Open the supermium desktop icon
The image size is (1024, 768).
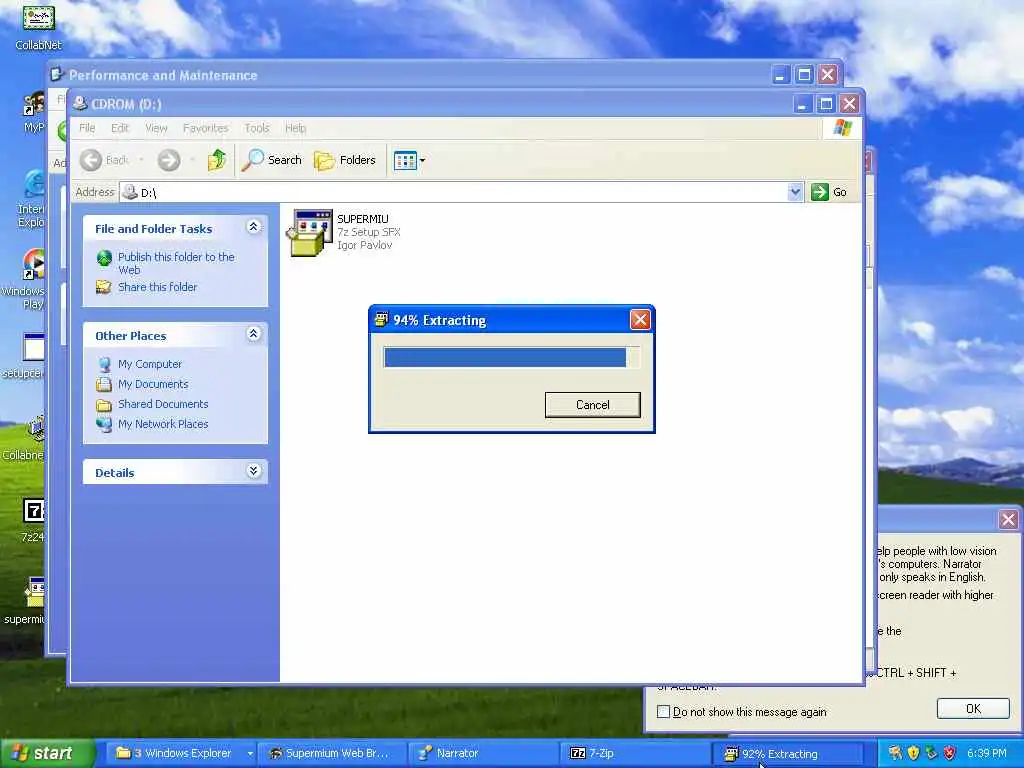point(26,601)
